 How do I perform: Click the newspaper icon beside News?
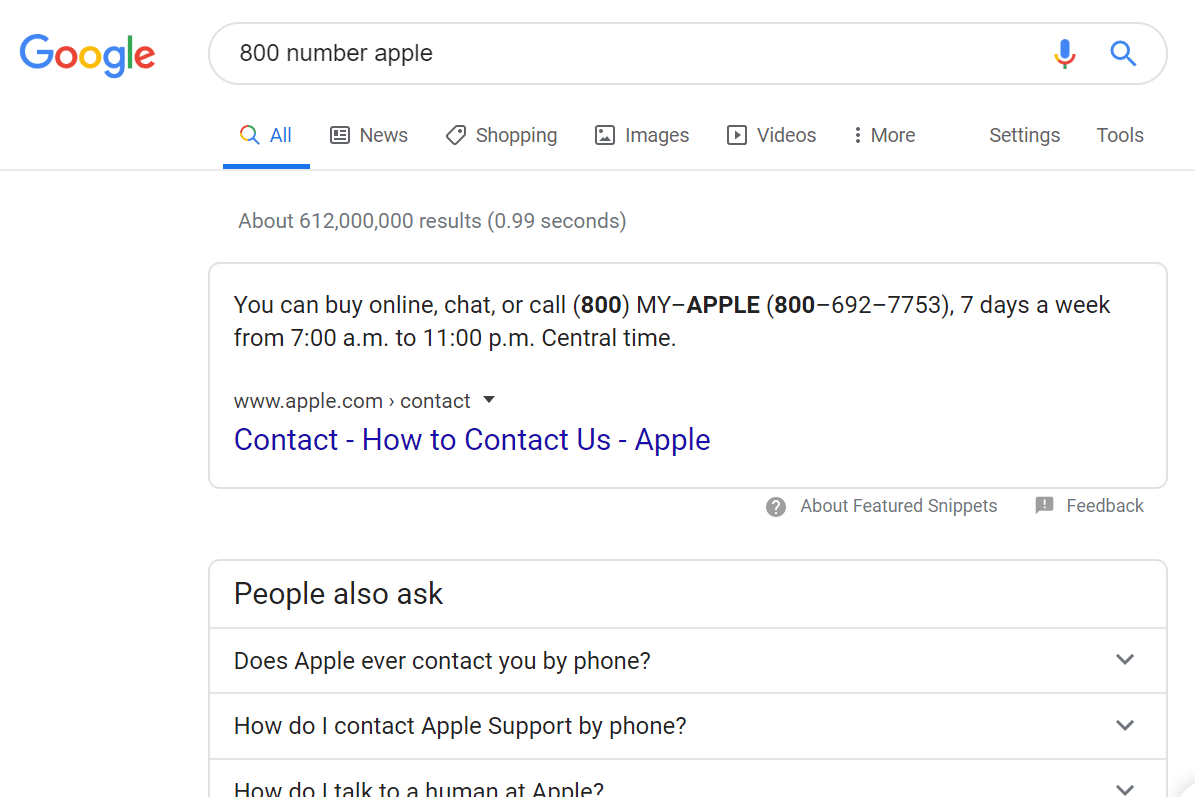pos(340,134)
